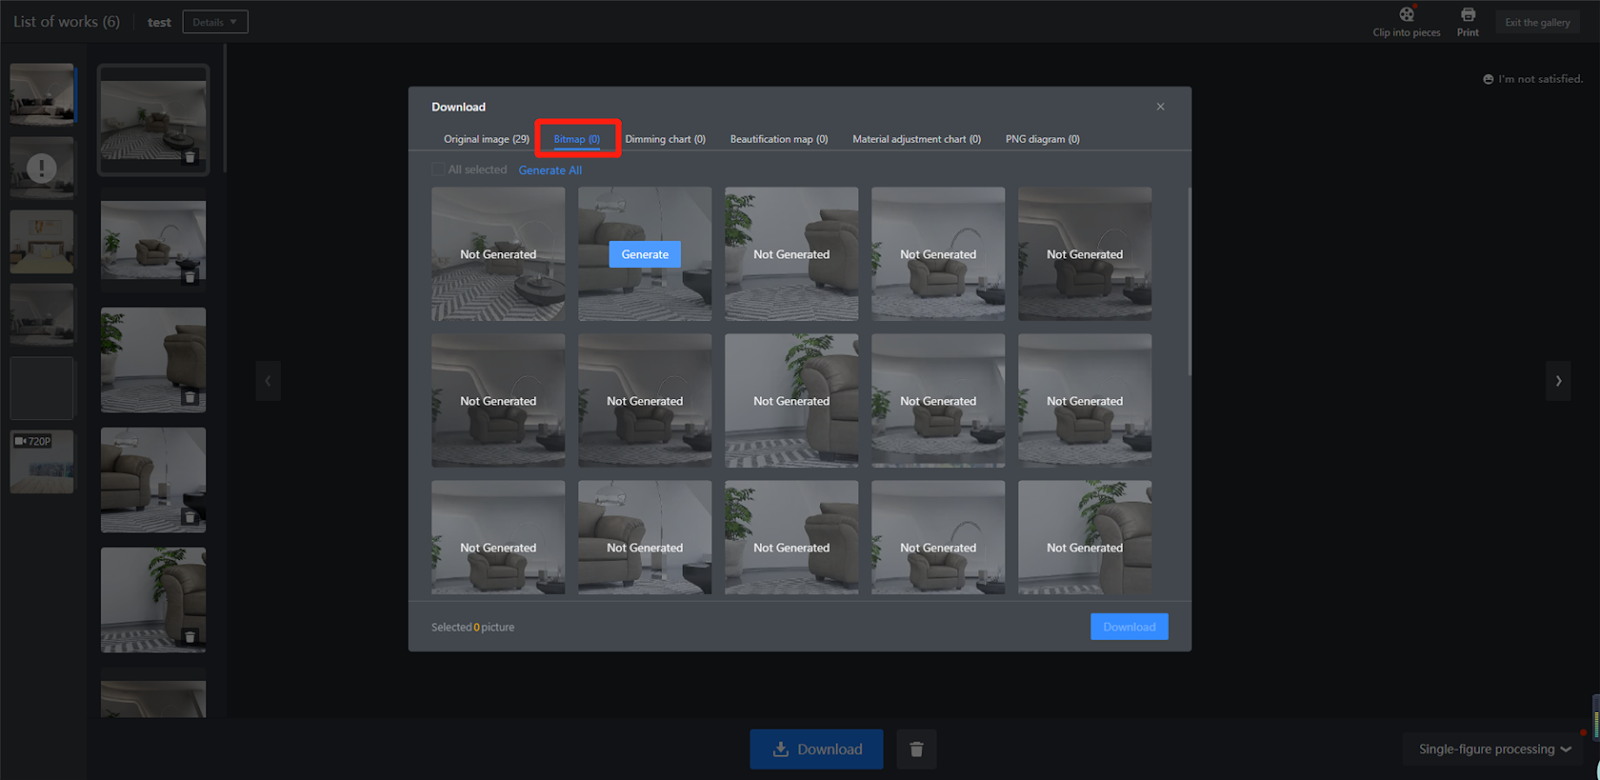Click Download button inside the dialog
The height and width of the screenshot is (780, 1600).
(x=1129, y=627)
